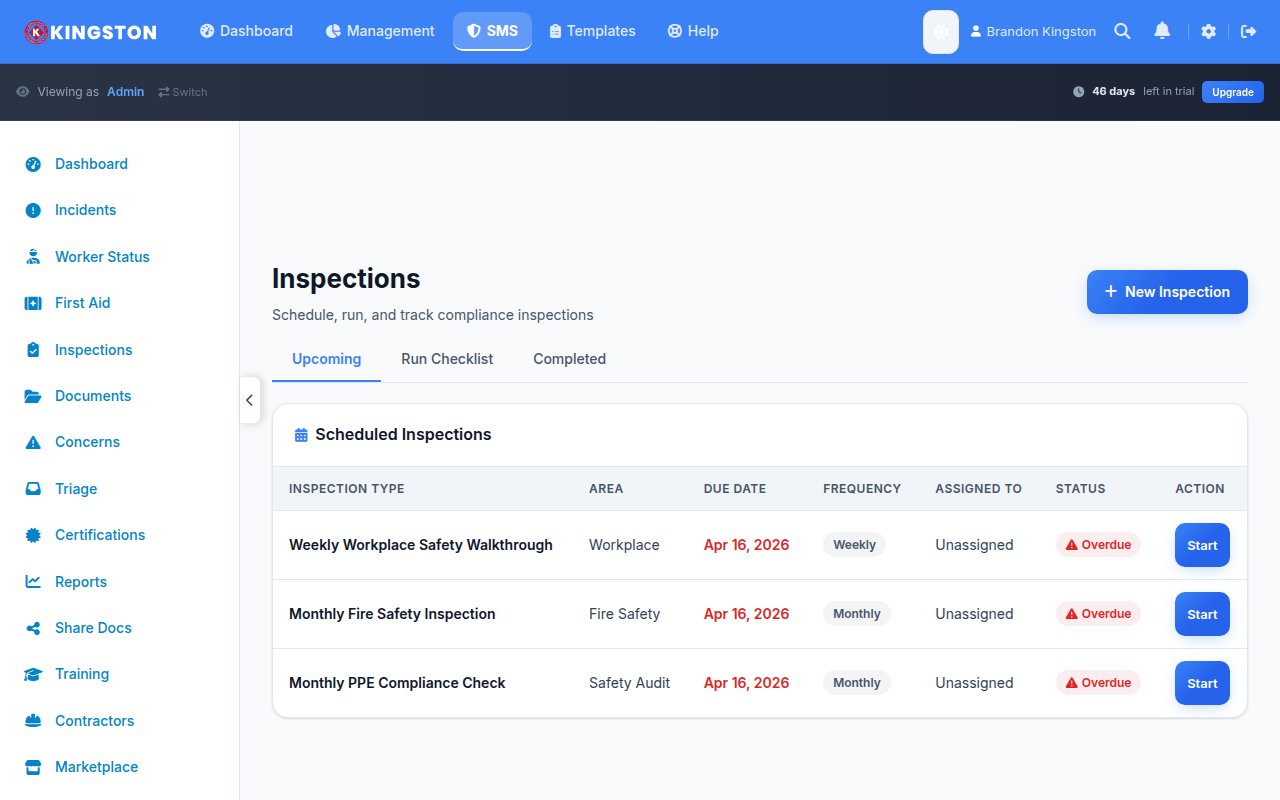Click Apr 16, 2026 in Weekly Walkthrough row
The image size is (1280, 800).
tap(746, 545)
